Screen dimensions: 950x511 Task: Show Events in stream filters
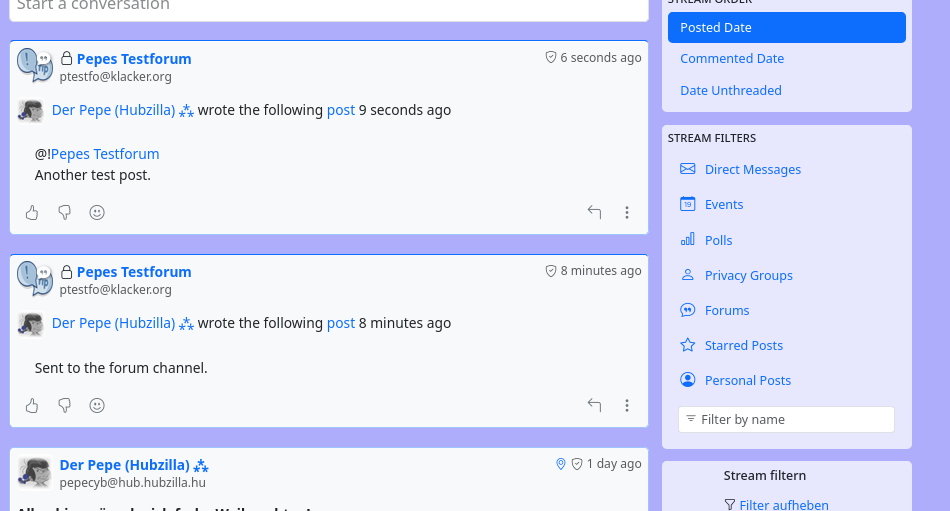tap(723, 205)
